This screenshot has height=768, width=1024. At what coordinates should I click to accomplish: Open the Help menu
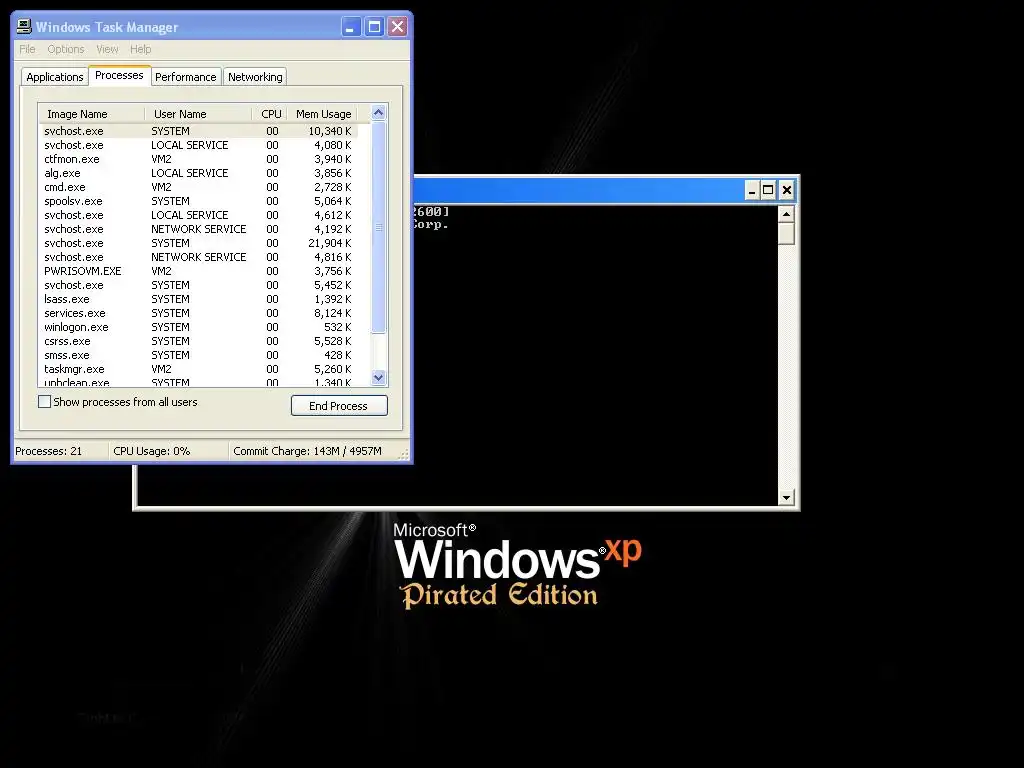pos(140,49)
